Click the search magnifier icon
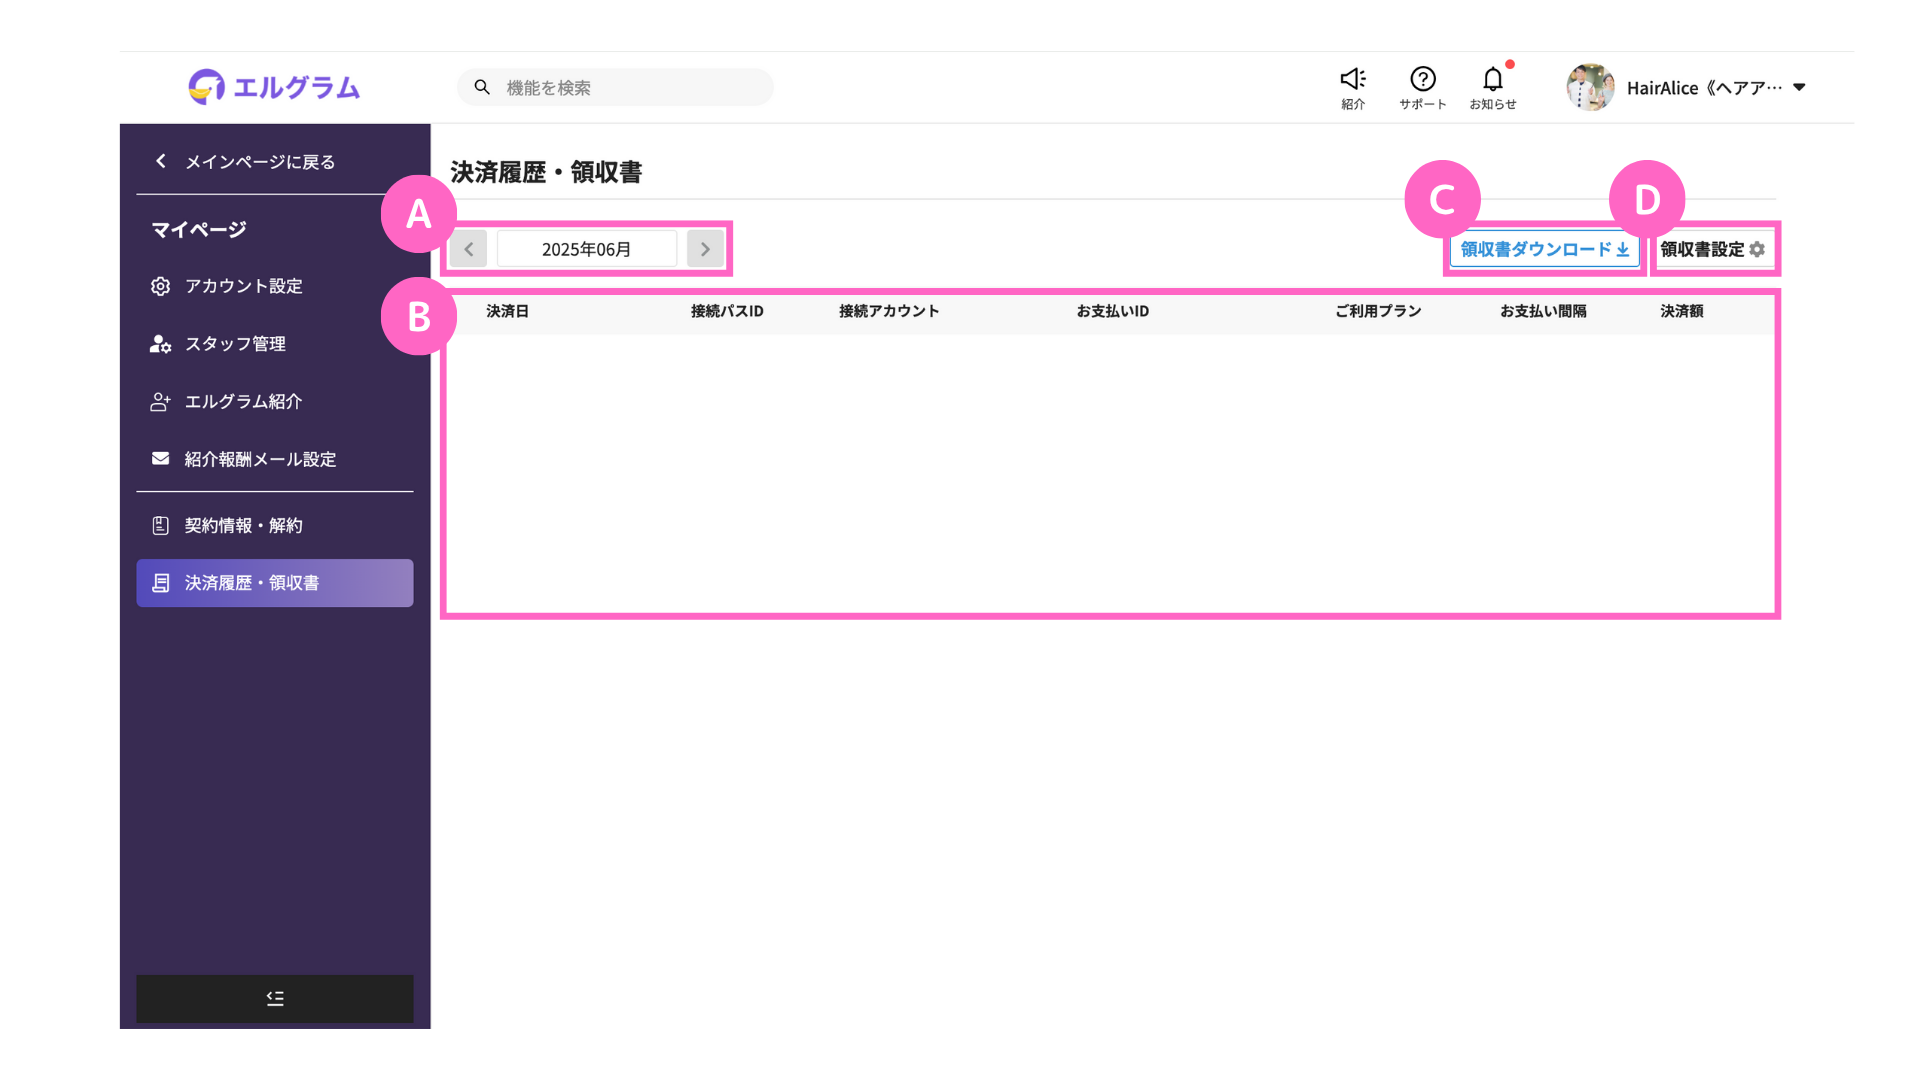 (482, 87)
